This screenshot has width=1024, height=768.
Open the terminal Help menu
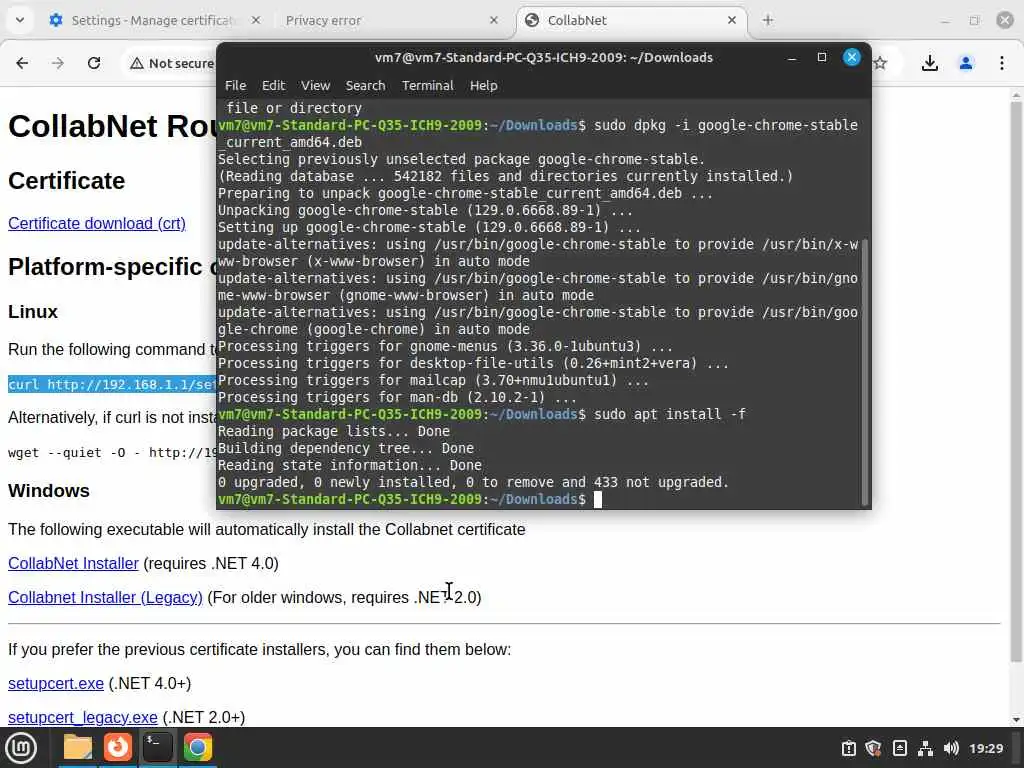coord(483,86)
